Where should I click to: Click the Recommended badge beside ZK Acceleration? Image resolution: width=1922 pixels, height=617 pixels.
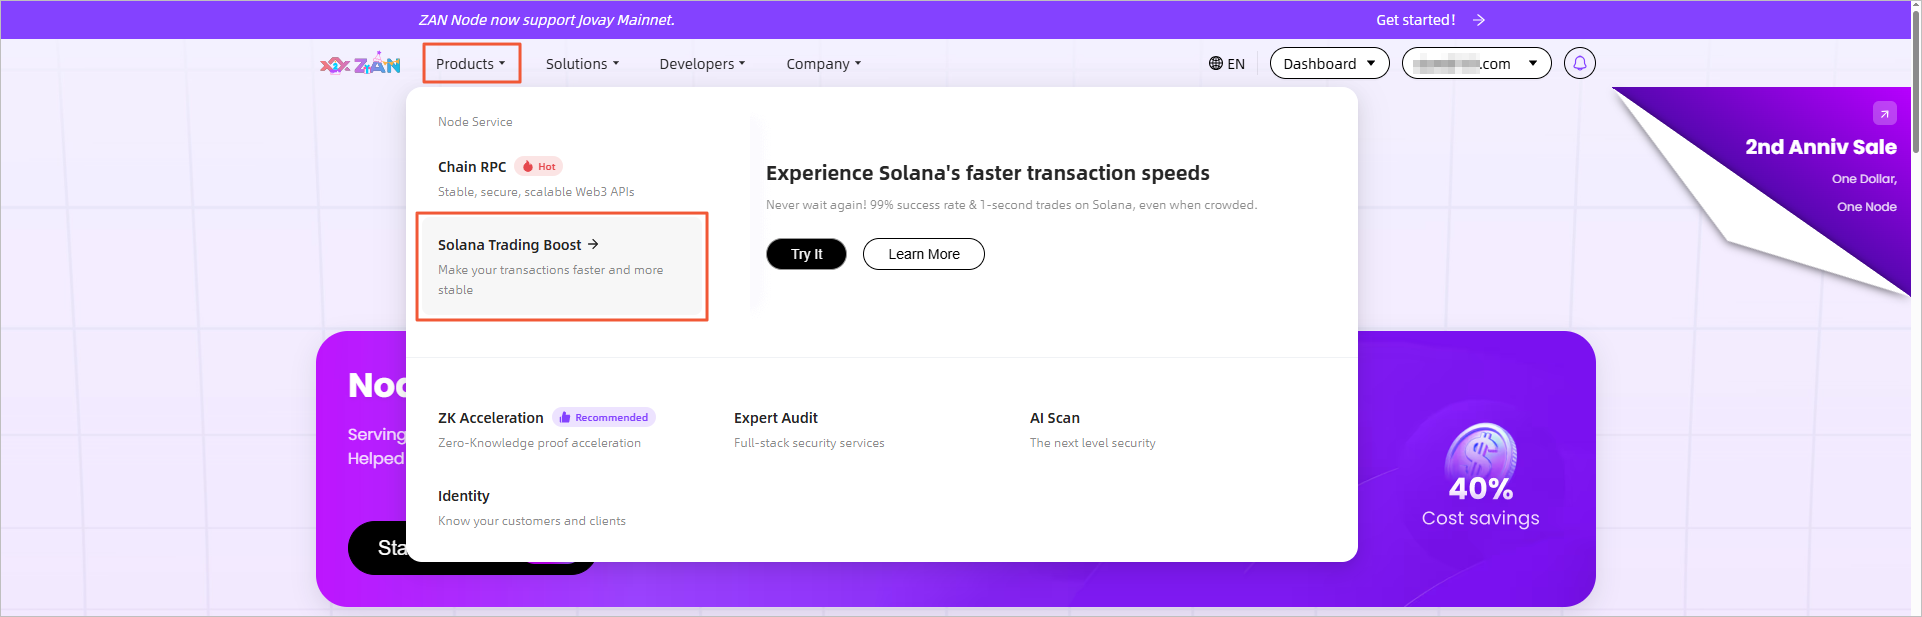pyautogui.click(x=604, y=418)
